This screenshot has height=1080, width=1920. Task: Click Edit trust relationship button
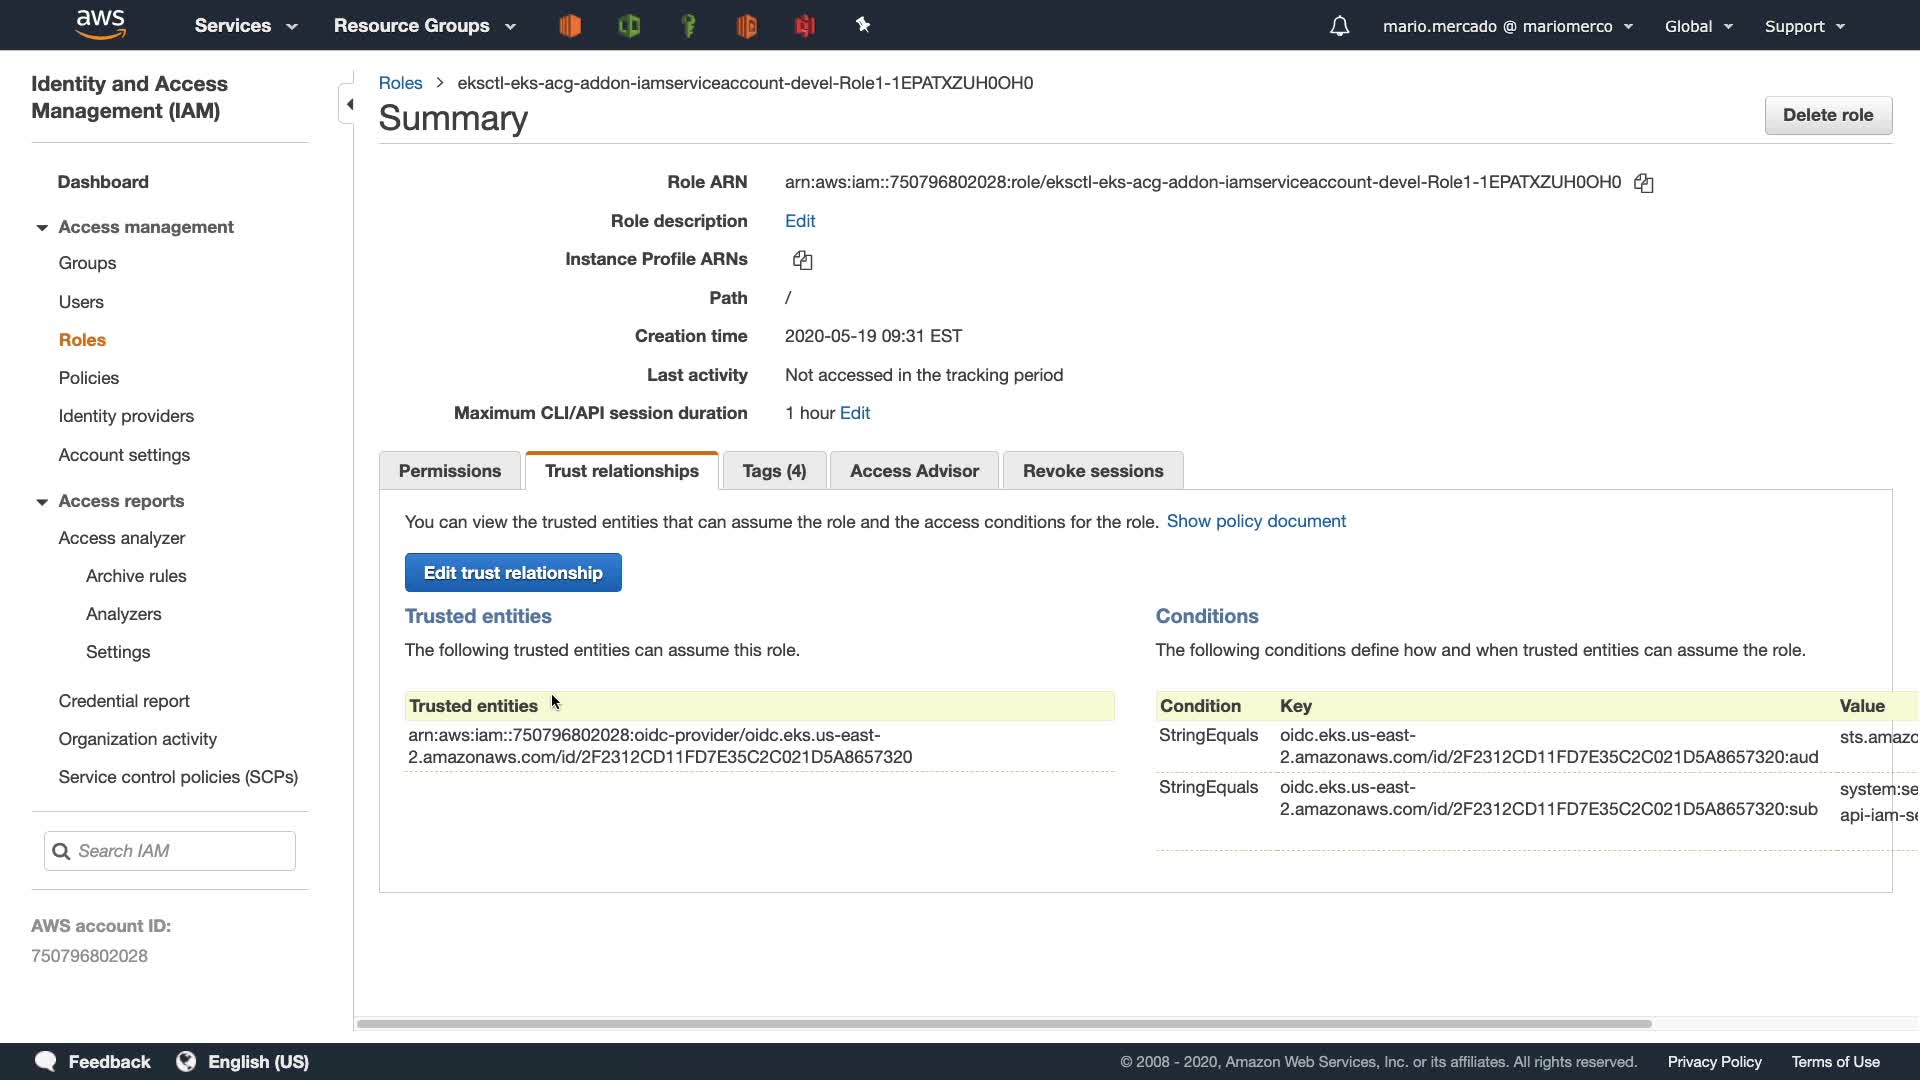click(513, 573)
